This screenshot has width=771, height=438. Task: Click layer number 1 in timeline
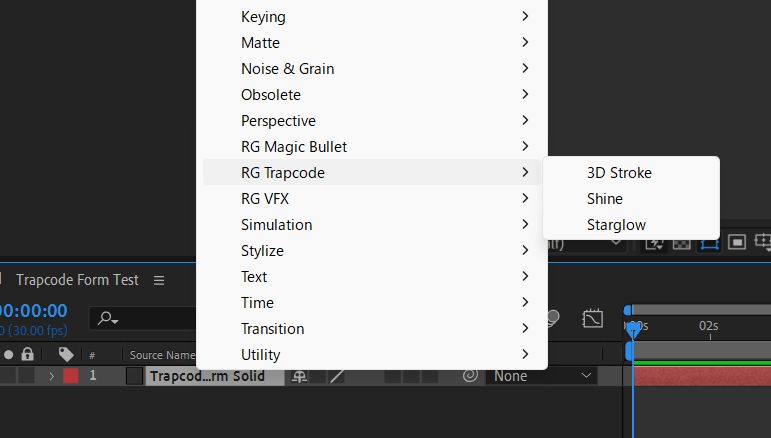pyautogui.click(x=92, y=376)
